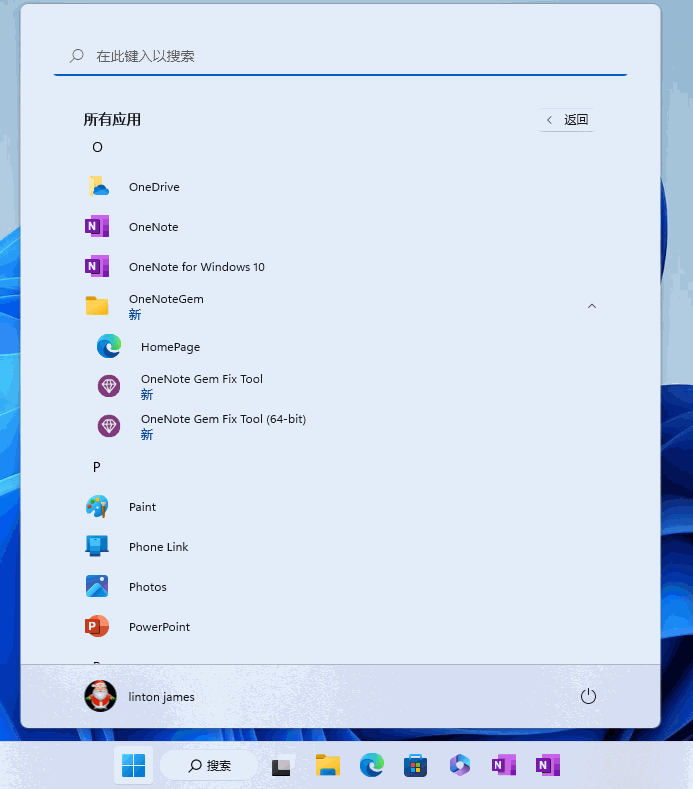This screenshot has width=693, height=789.
Task: Click the Paint text label
Action: pyautogui.click(x=142, y=507)
